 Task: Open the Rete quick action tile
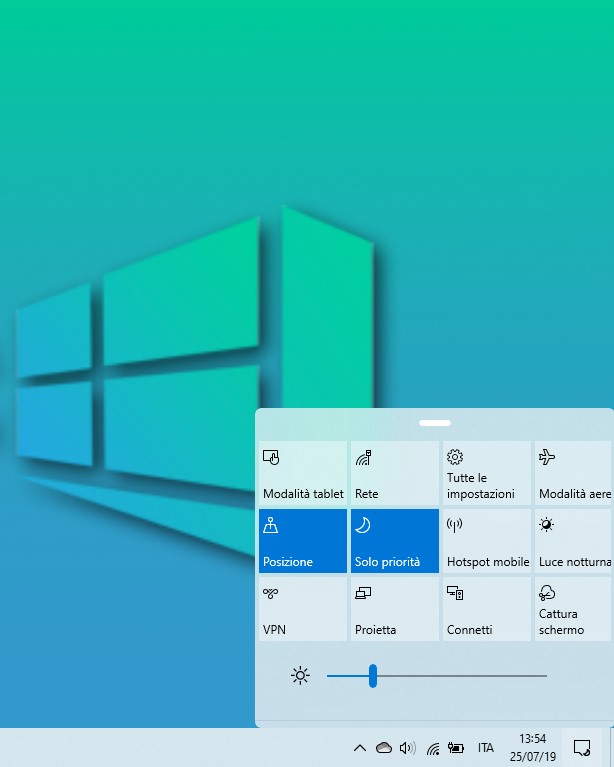pyautogui.click(x=395, y=473)
